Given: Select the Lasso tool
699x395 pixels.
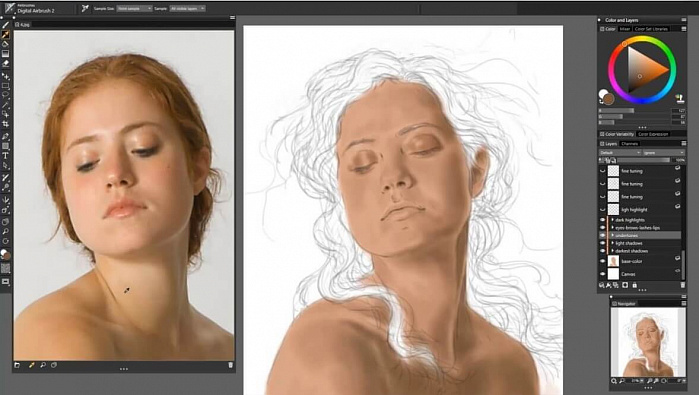Looking at the screenshot, I should 5,95.
